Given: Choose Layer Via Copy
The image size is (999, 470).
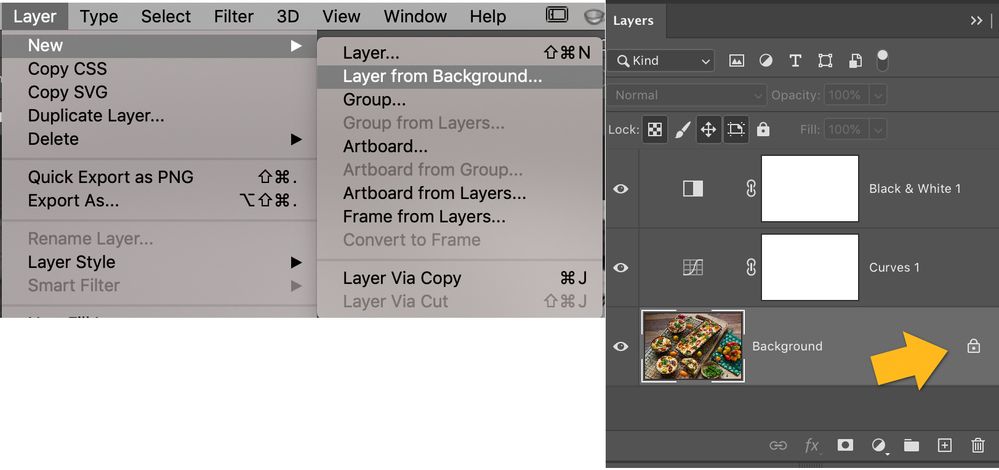Looking at the screenshot, I should [460, 278].
